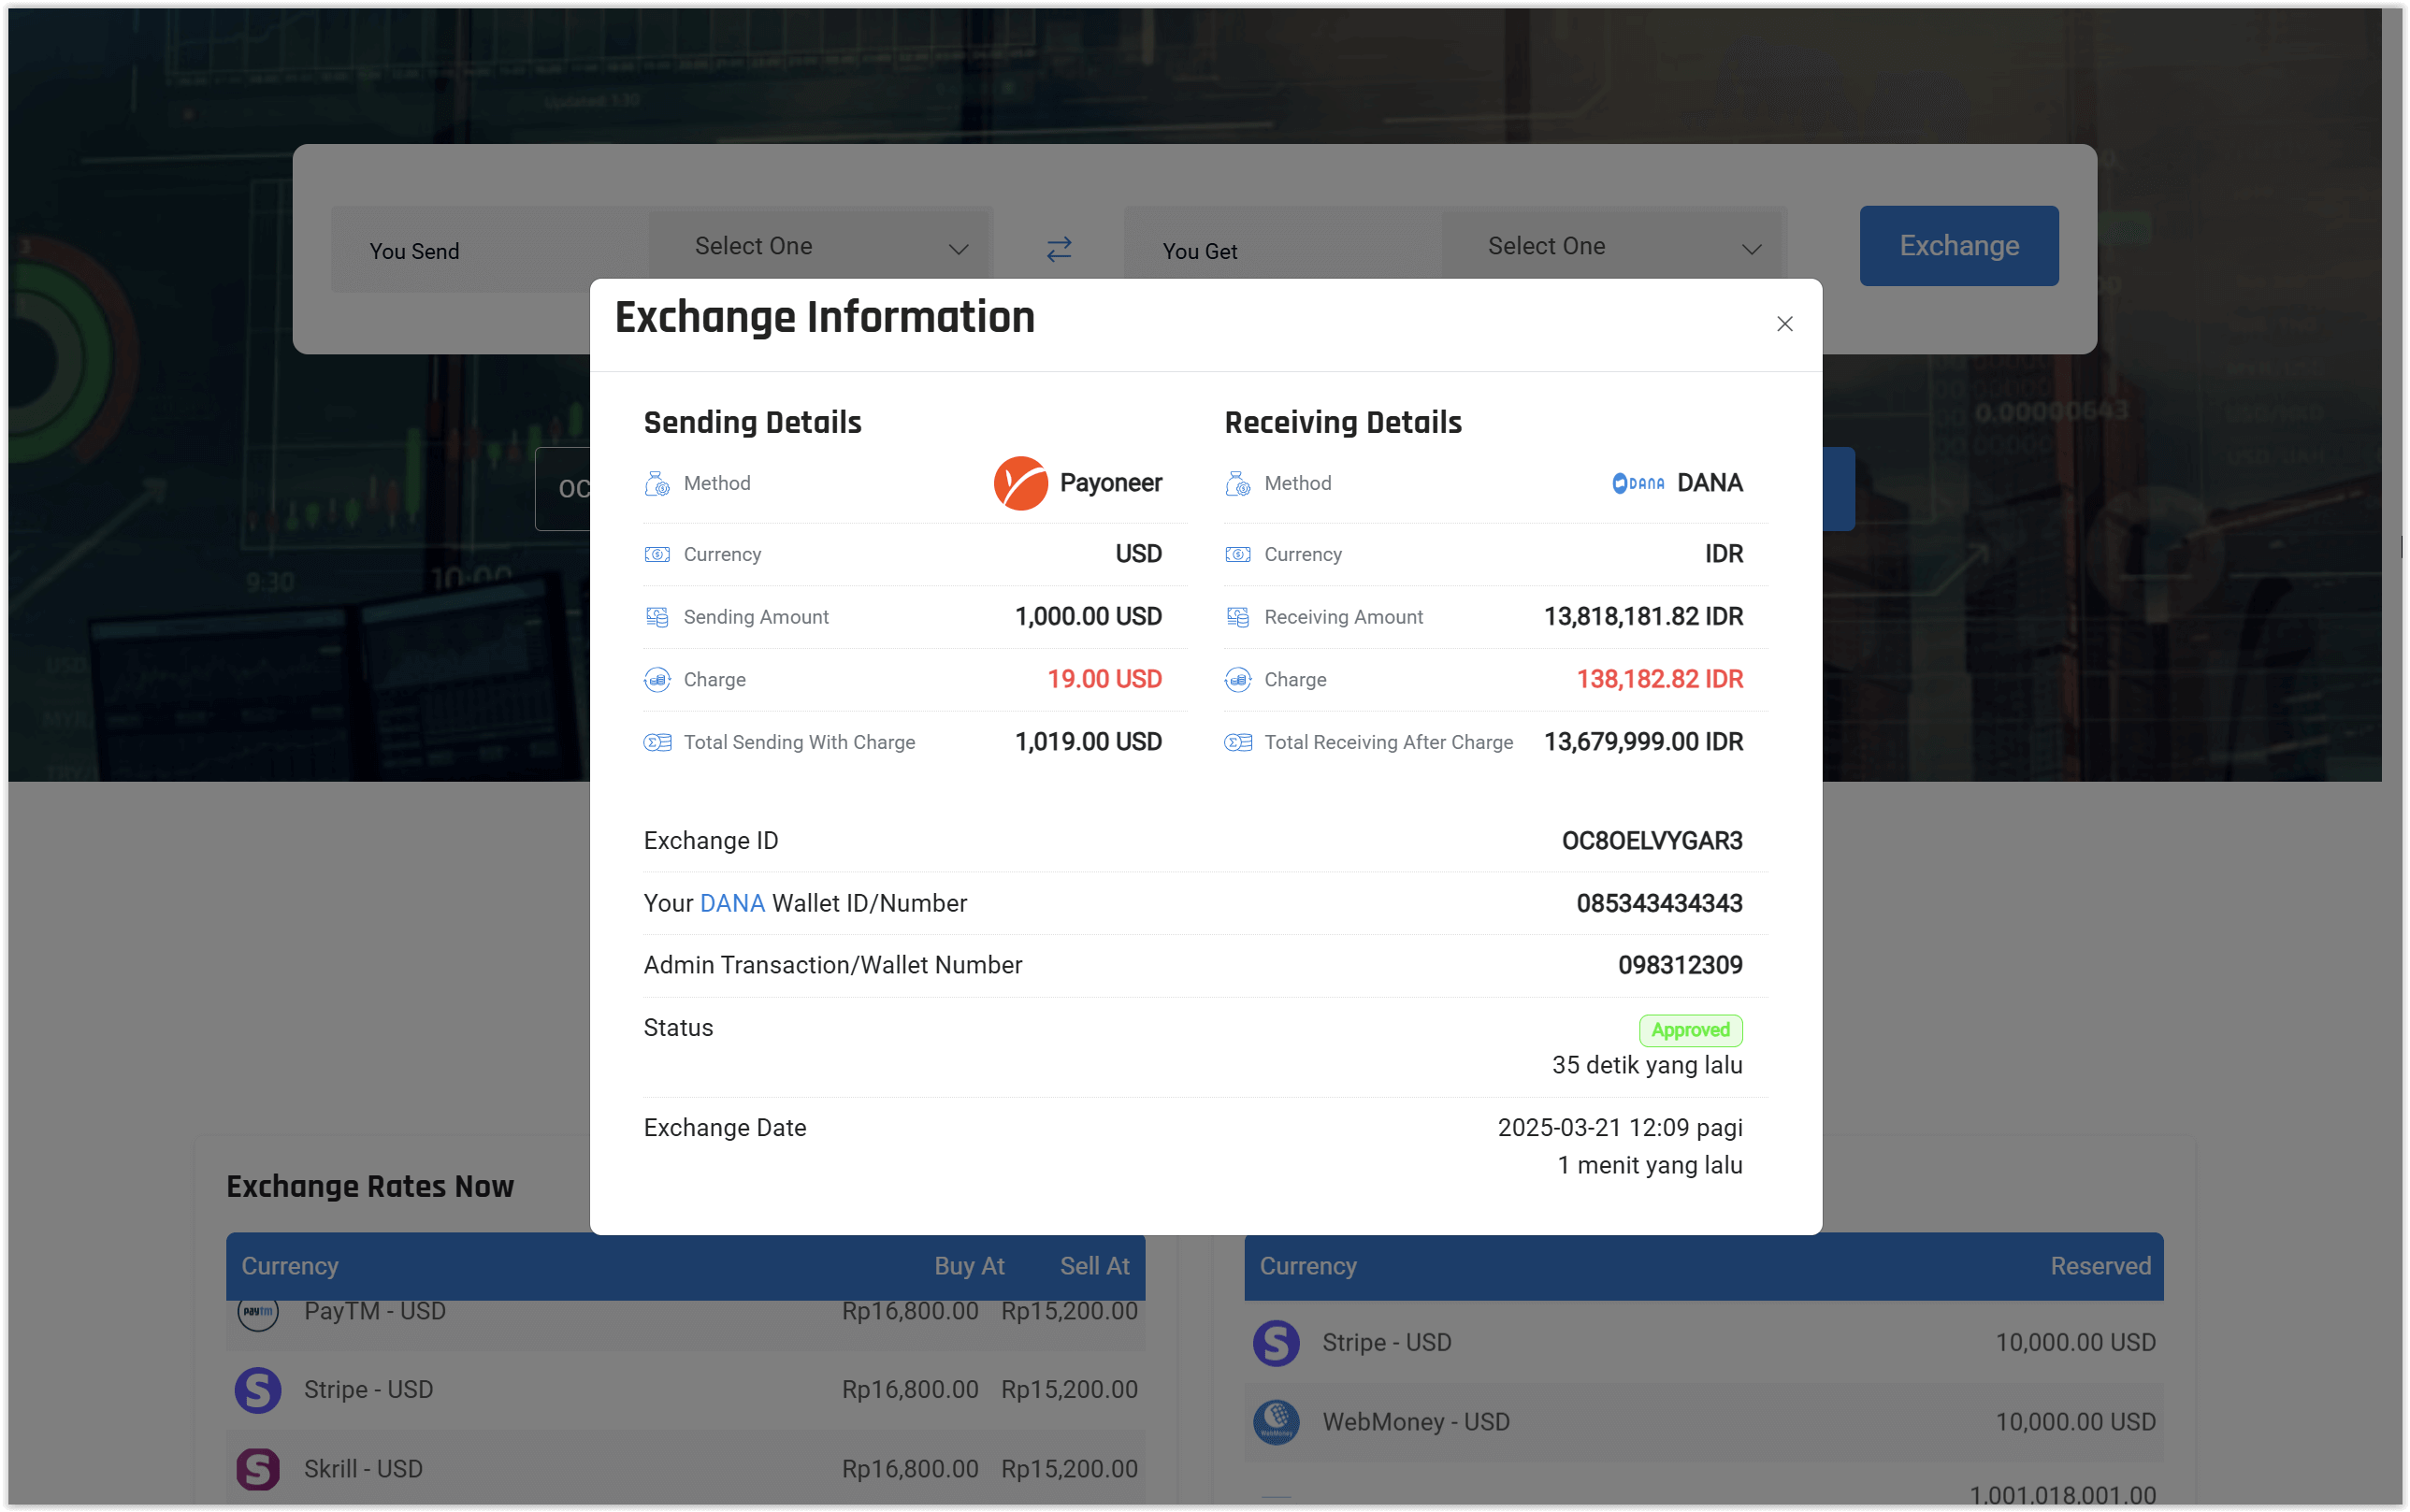The width and height of the screenshot is (2410, 1512).
Task: Click the Stripe icon in reserved table
Action: pyautogui.click(x=1276, y=1343)
